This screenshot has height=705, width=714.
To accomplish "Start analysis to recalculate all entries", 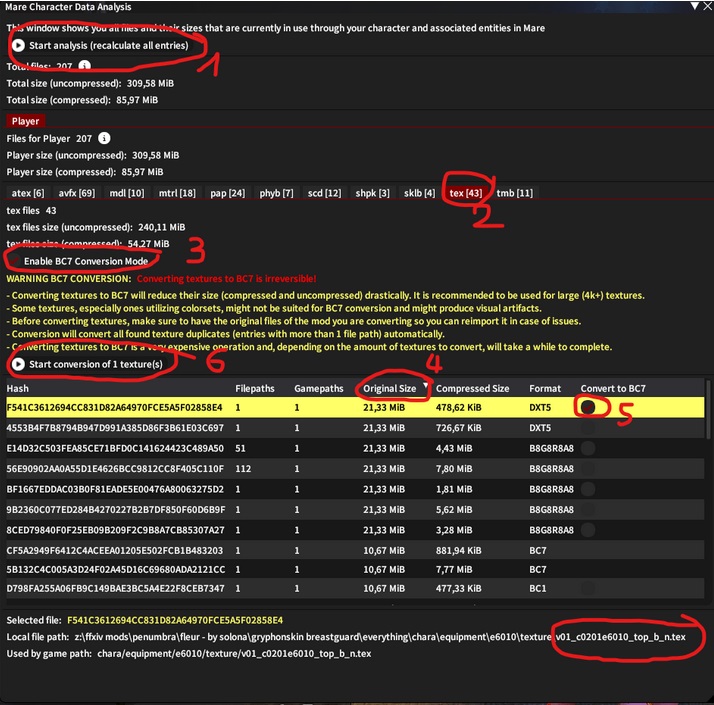I will (100, 45).
